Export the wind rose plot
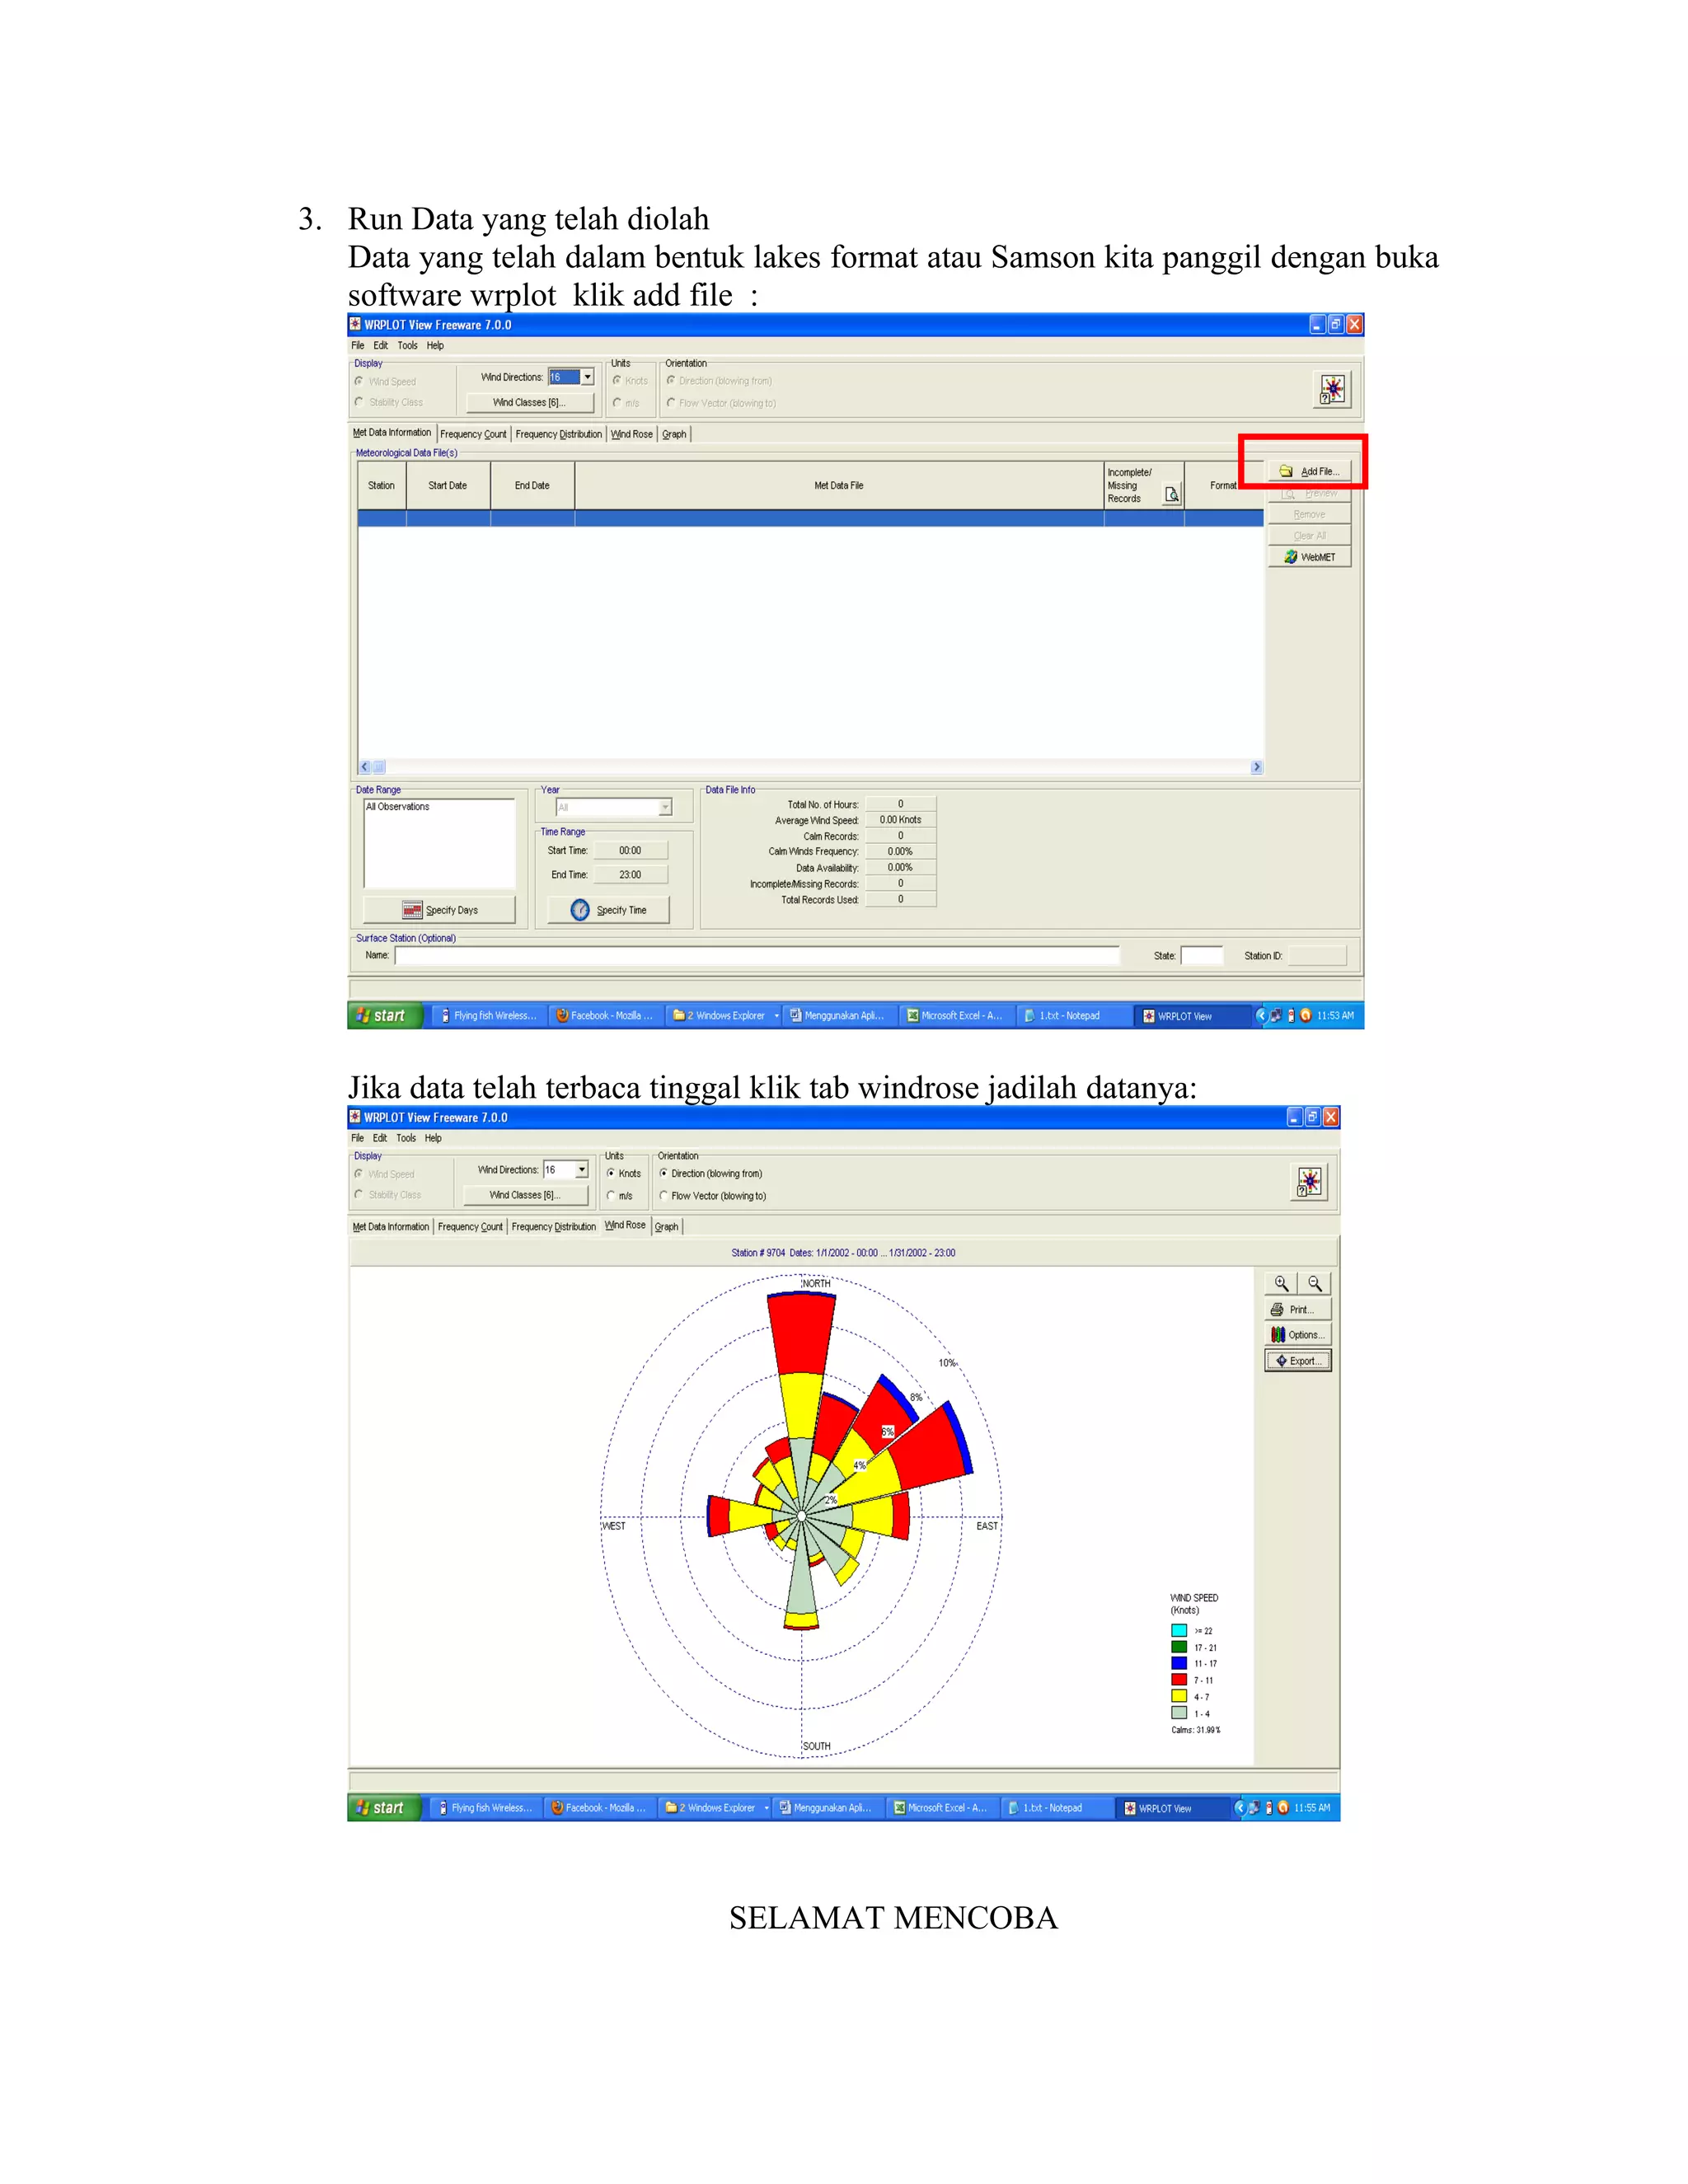Viewport: 1688px width, 2184px height. (1298, 1361)
